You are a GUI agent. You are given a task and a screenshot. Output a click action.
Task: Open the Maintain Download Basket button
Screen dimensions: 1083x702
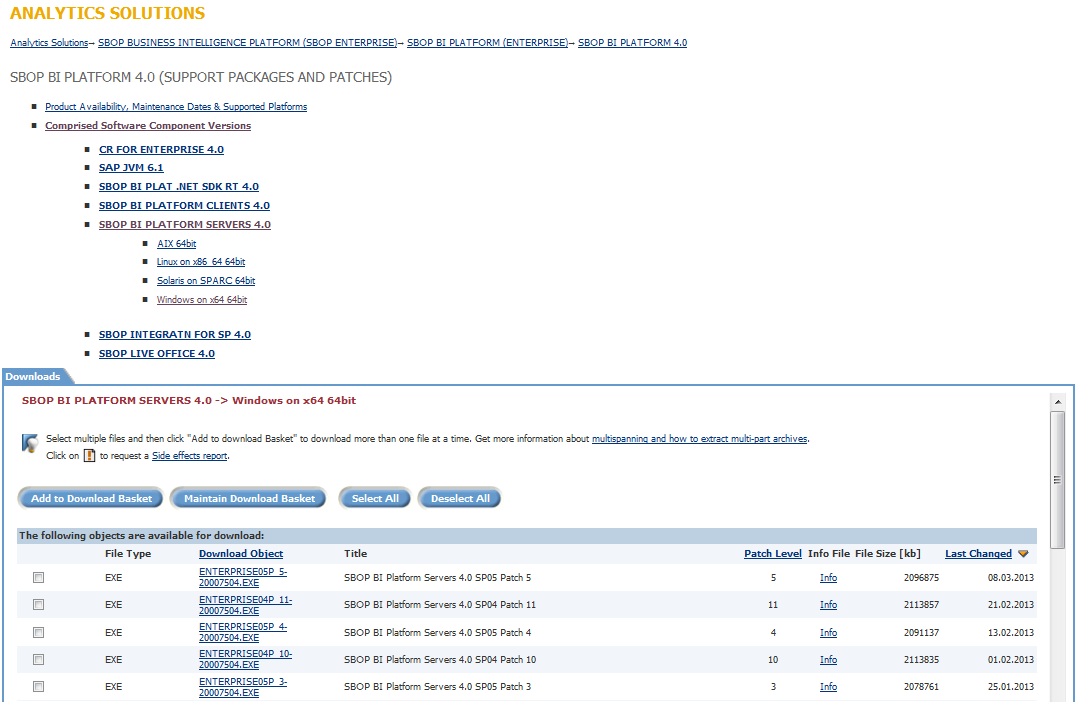[249, 498]
